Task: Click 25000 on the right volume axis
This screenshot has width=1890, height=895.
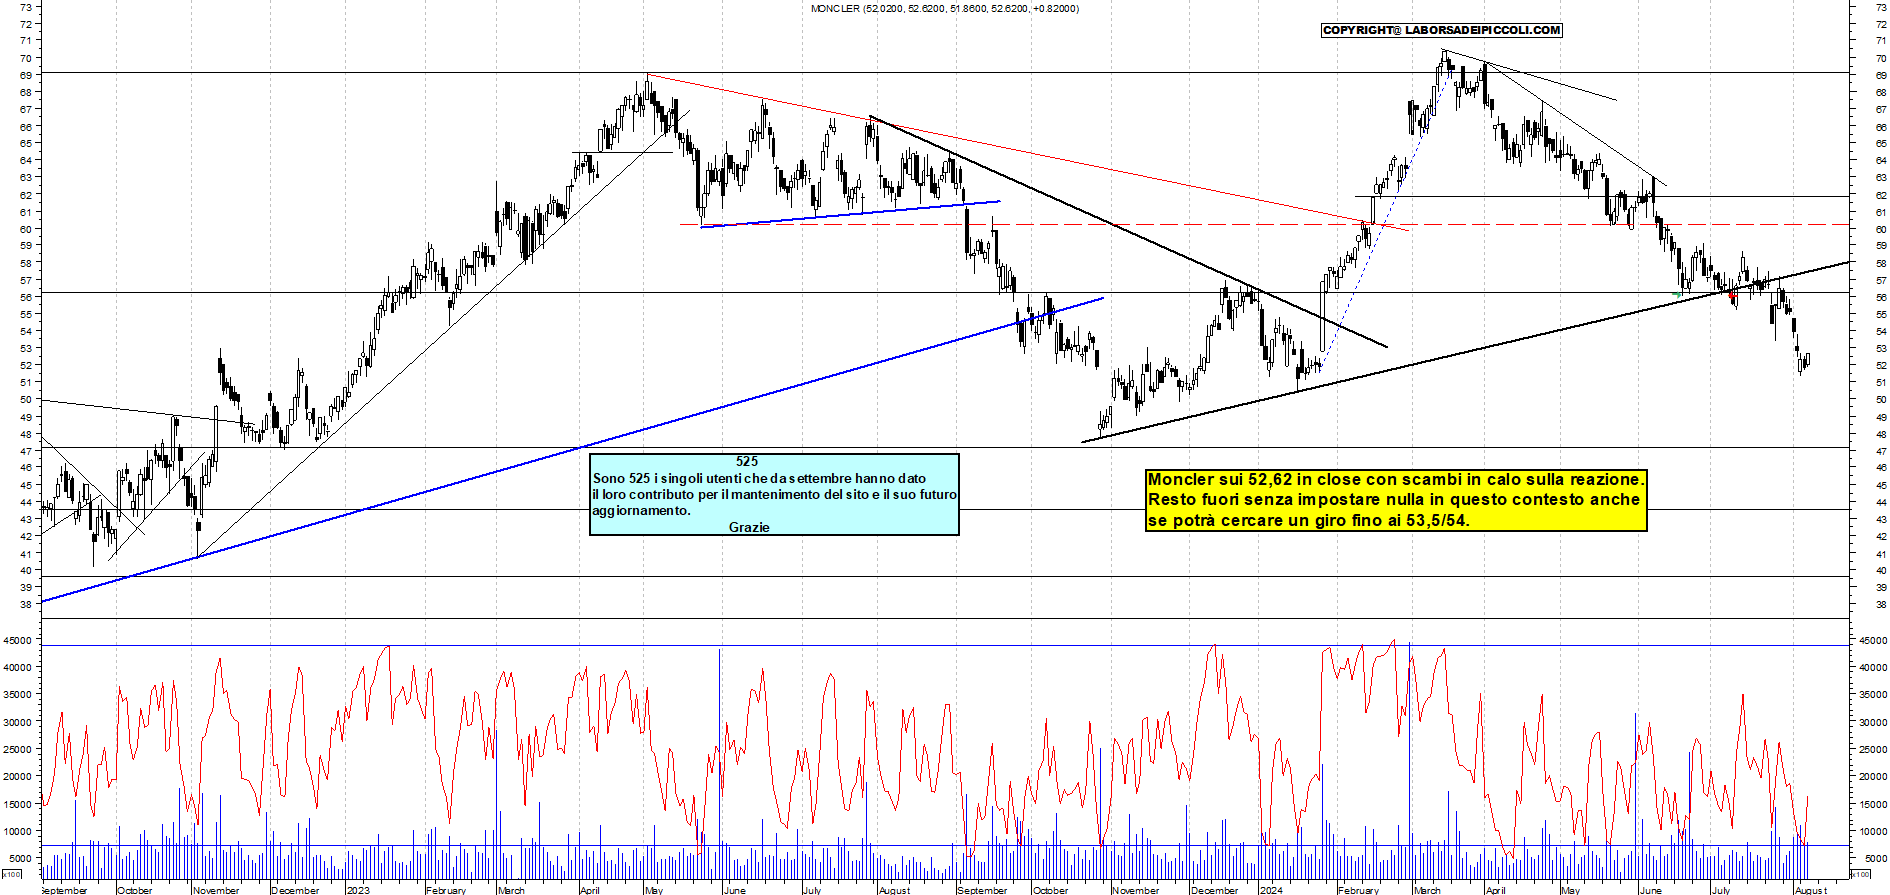Action: click(x=1873, y=750)
